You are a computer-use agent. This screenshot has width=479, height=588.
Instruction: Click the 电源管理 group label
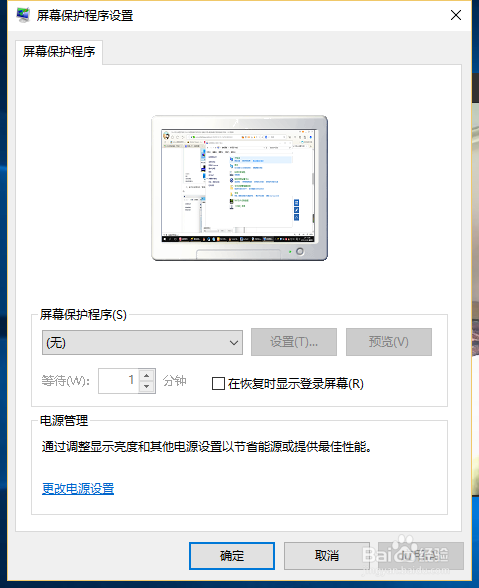(x=64, y=421)
